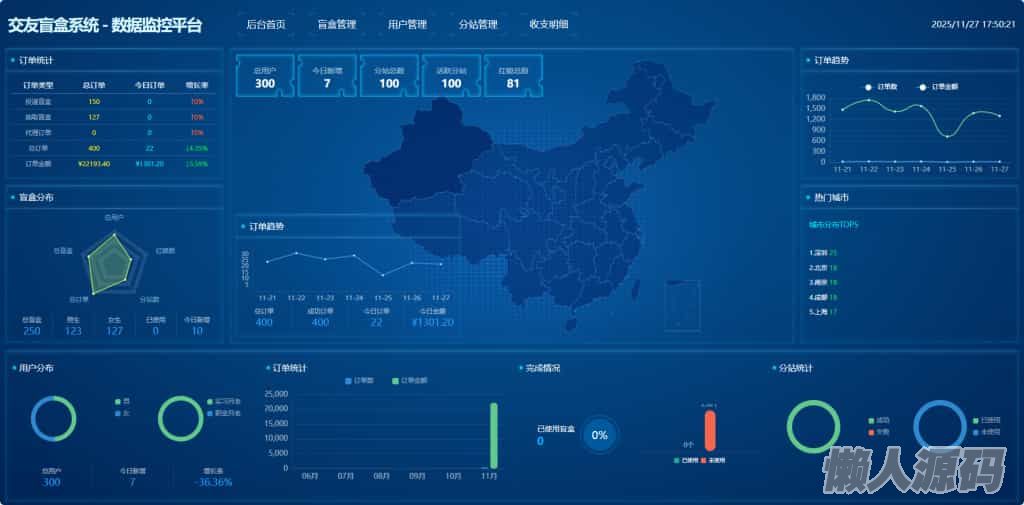Click the table cell showing 150
This screenshot has height=505, width=1024.
[x=94, y=101]
